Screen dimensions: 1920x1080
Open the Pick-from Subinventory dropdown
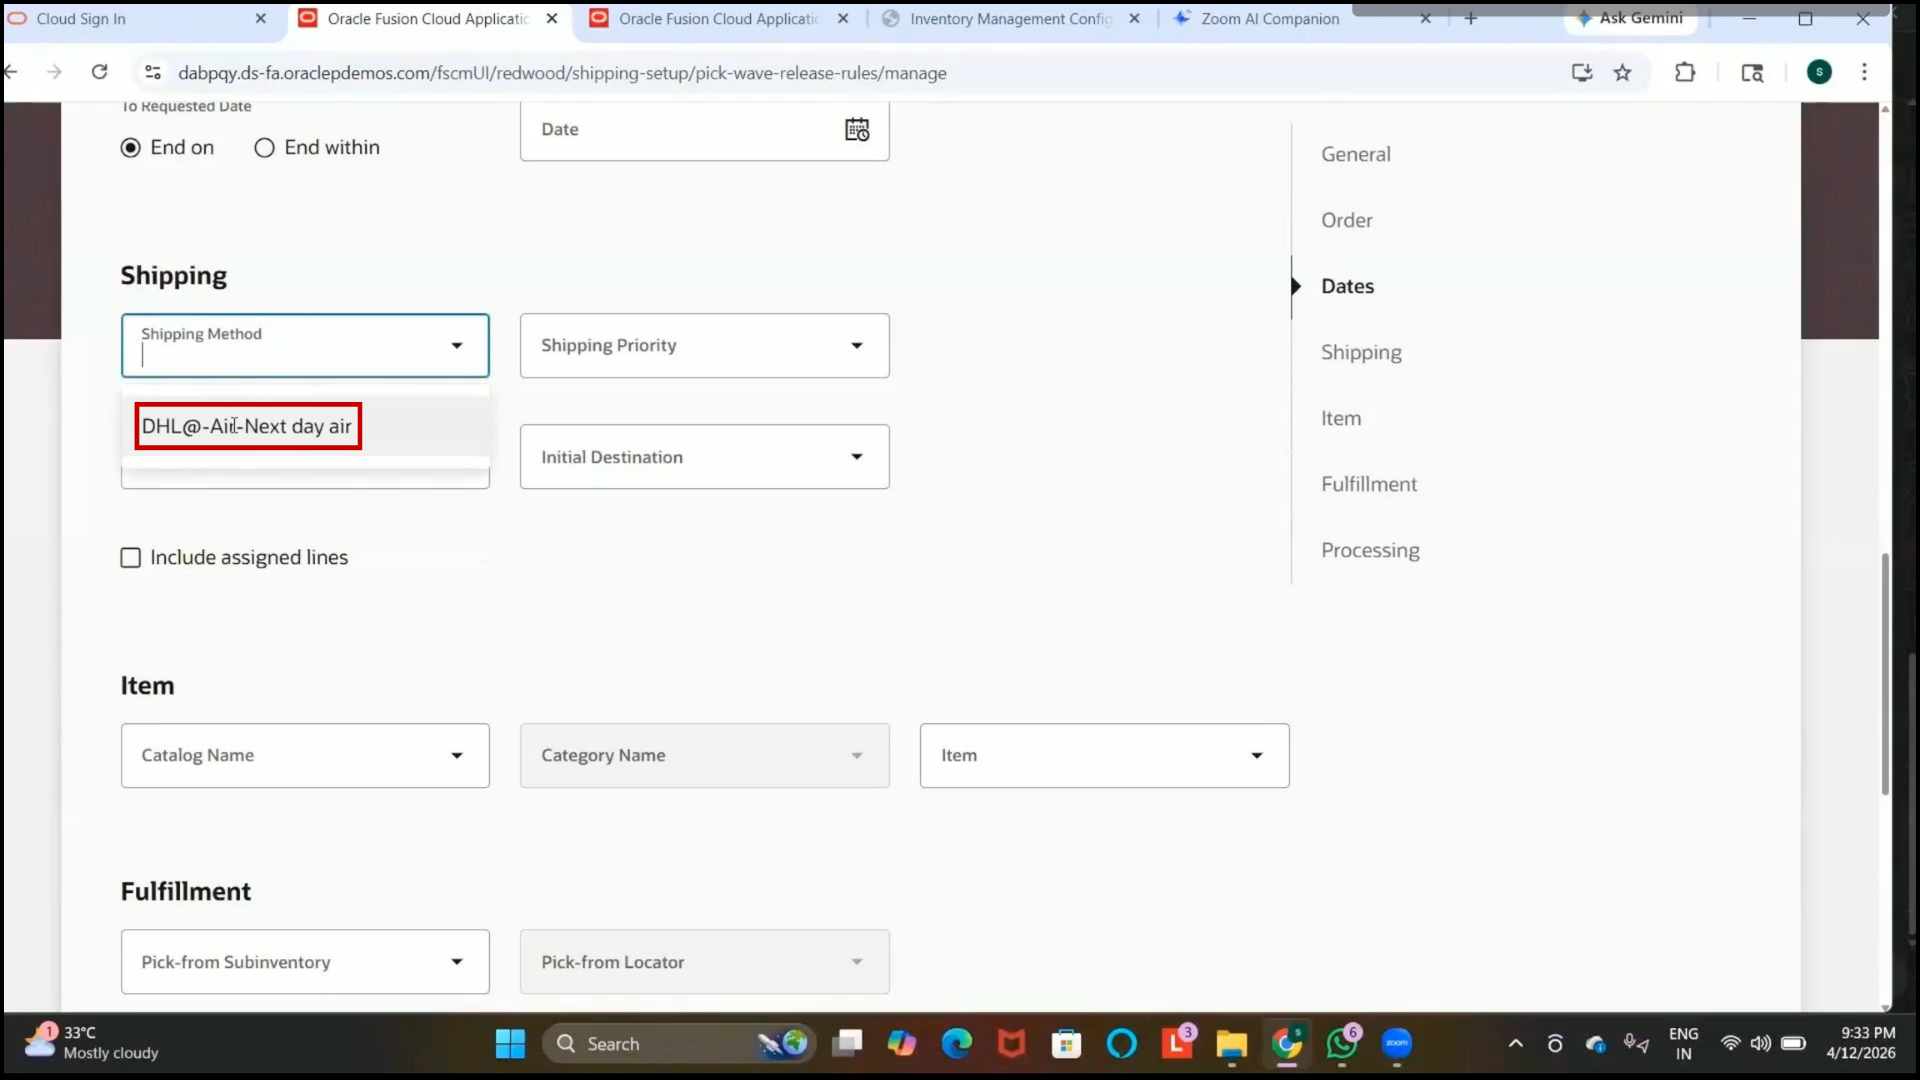tap(305, 962)
